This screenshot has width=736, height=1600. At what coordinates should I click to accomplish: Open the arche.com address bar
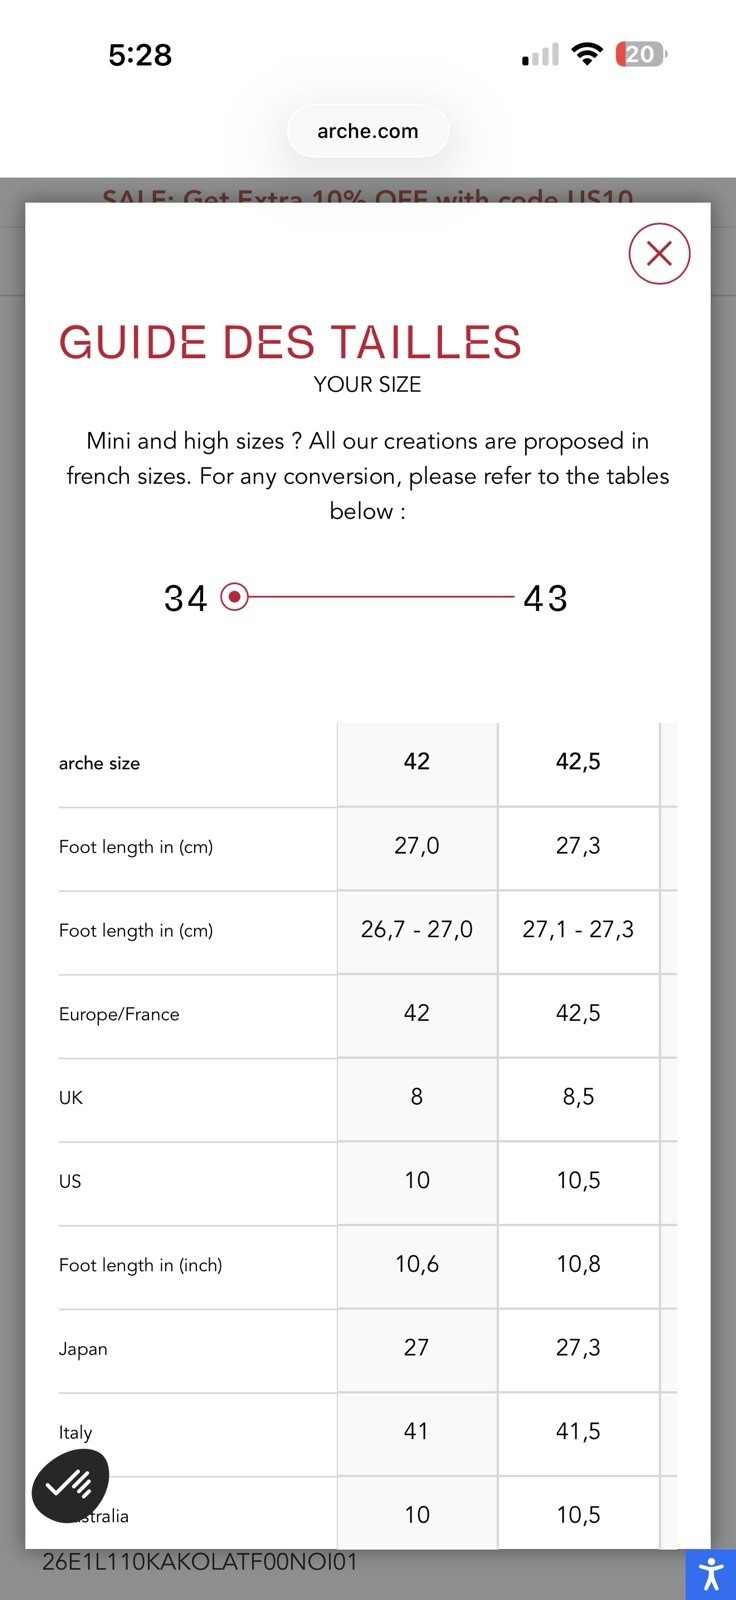tap(368, 131)
